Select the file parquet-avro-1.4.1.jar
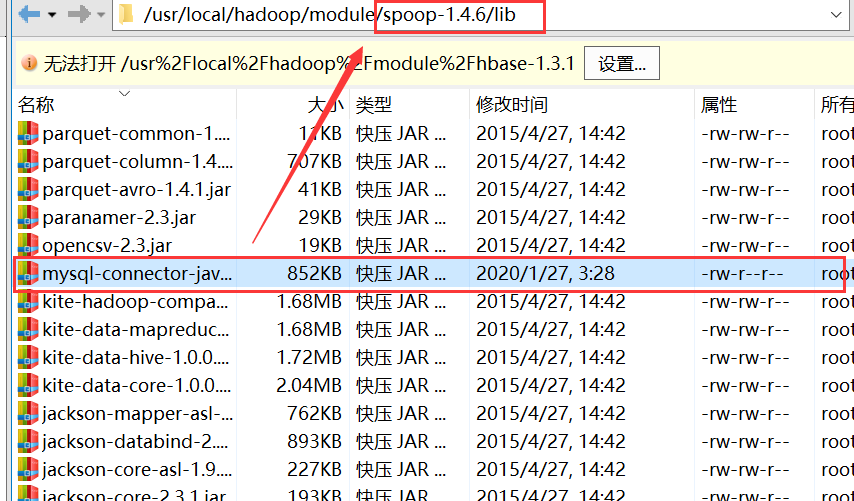The width and height of the screenshot is (854, 501). (137, 190)
